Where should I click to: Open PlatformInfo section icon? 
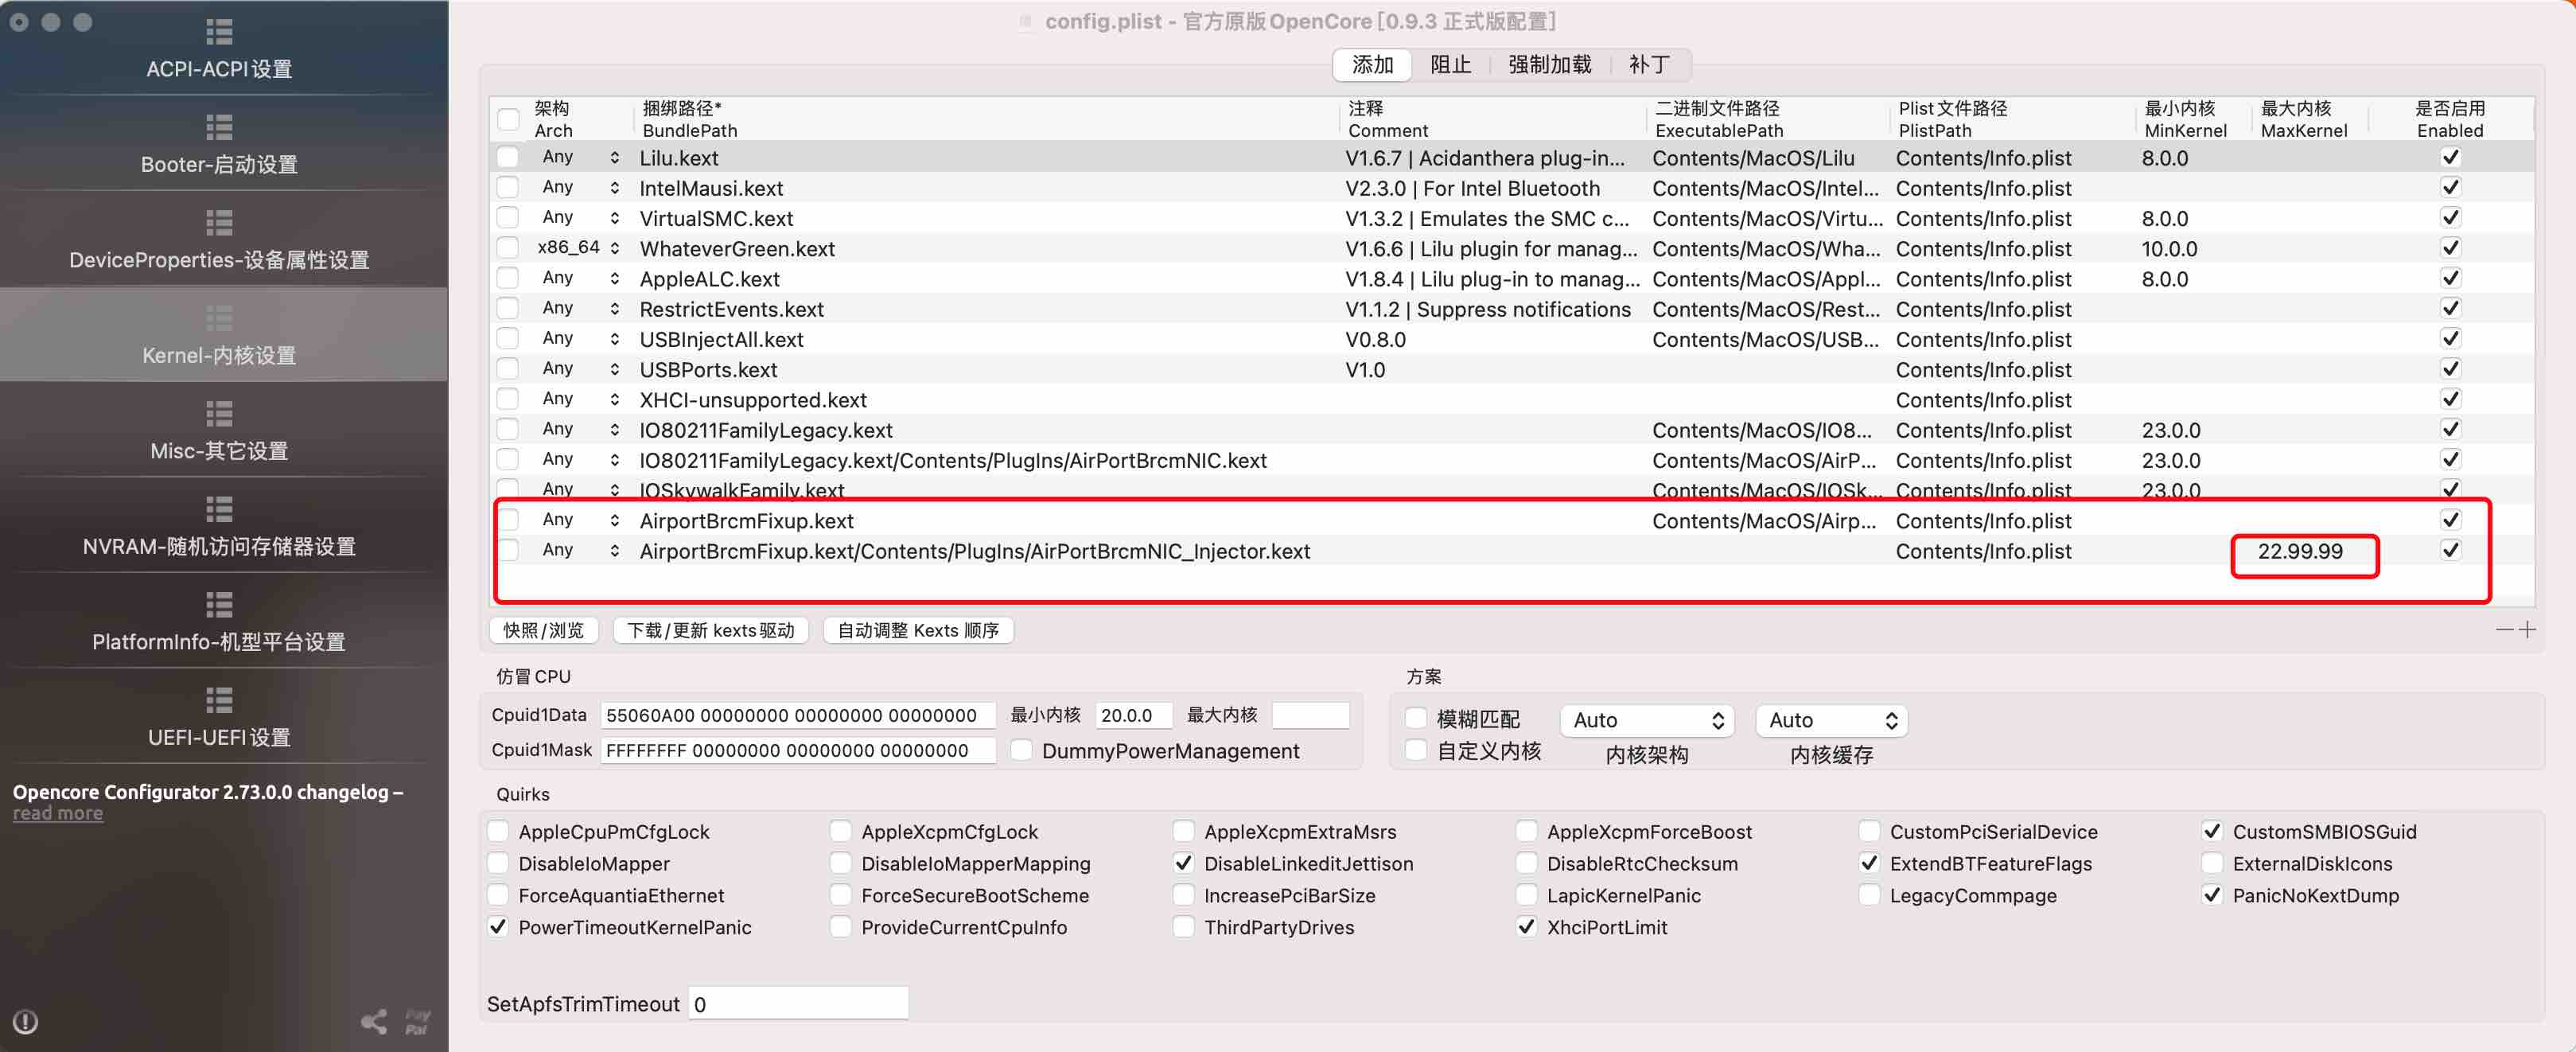(x=219, y=604)
